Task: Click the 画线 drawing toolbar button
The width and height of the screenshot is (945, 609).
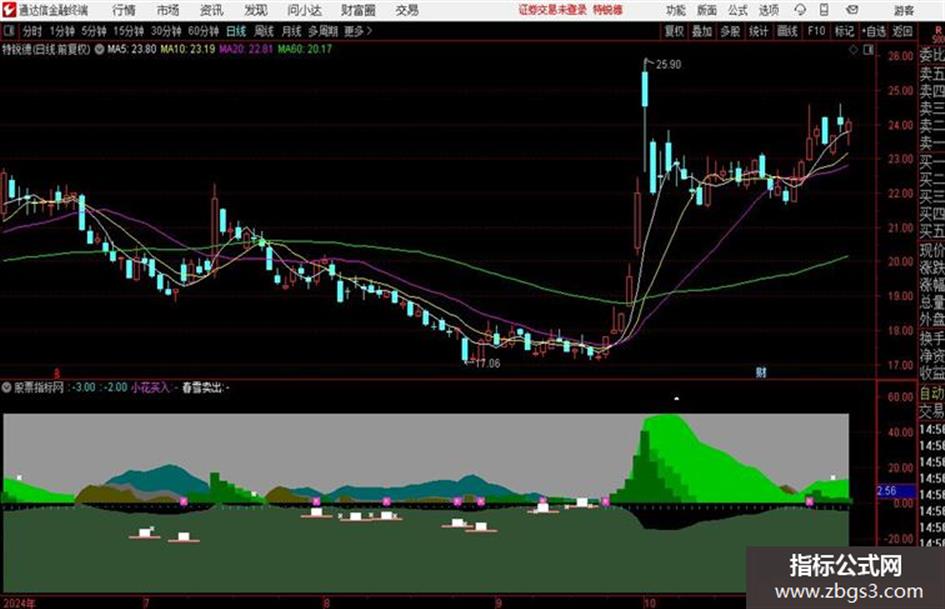Action: [787, 31]
